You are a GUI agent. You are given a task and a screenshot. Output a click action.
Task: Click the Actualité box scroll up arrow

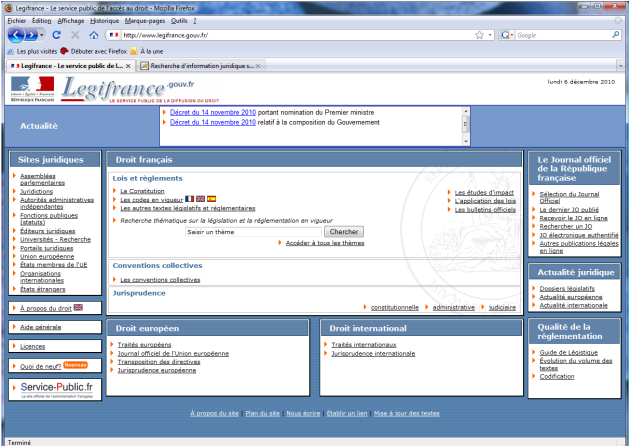[466, 111]
